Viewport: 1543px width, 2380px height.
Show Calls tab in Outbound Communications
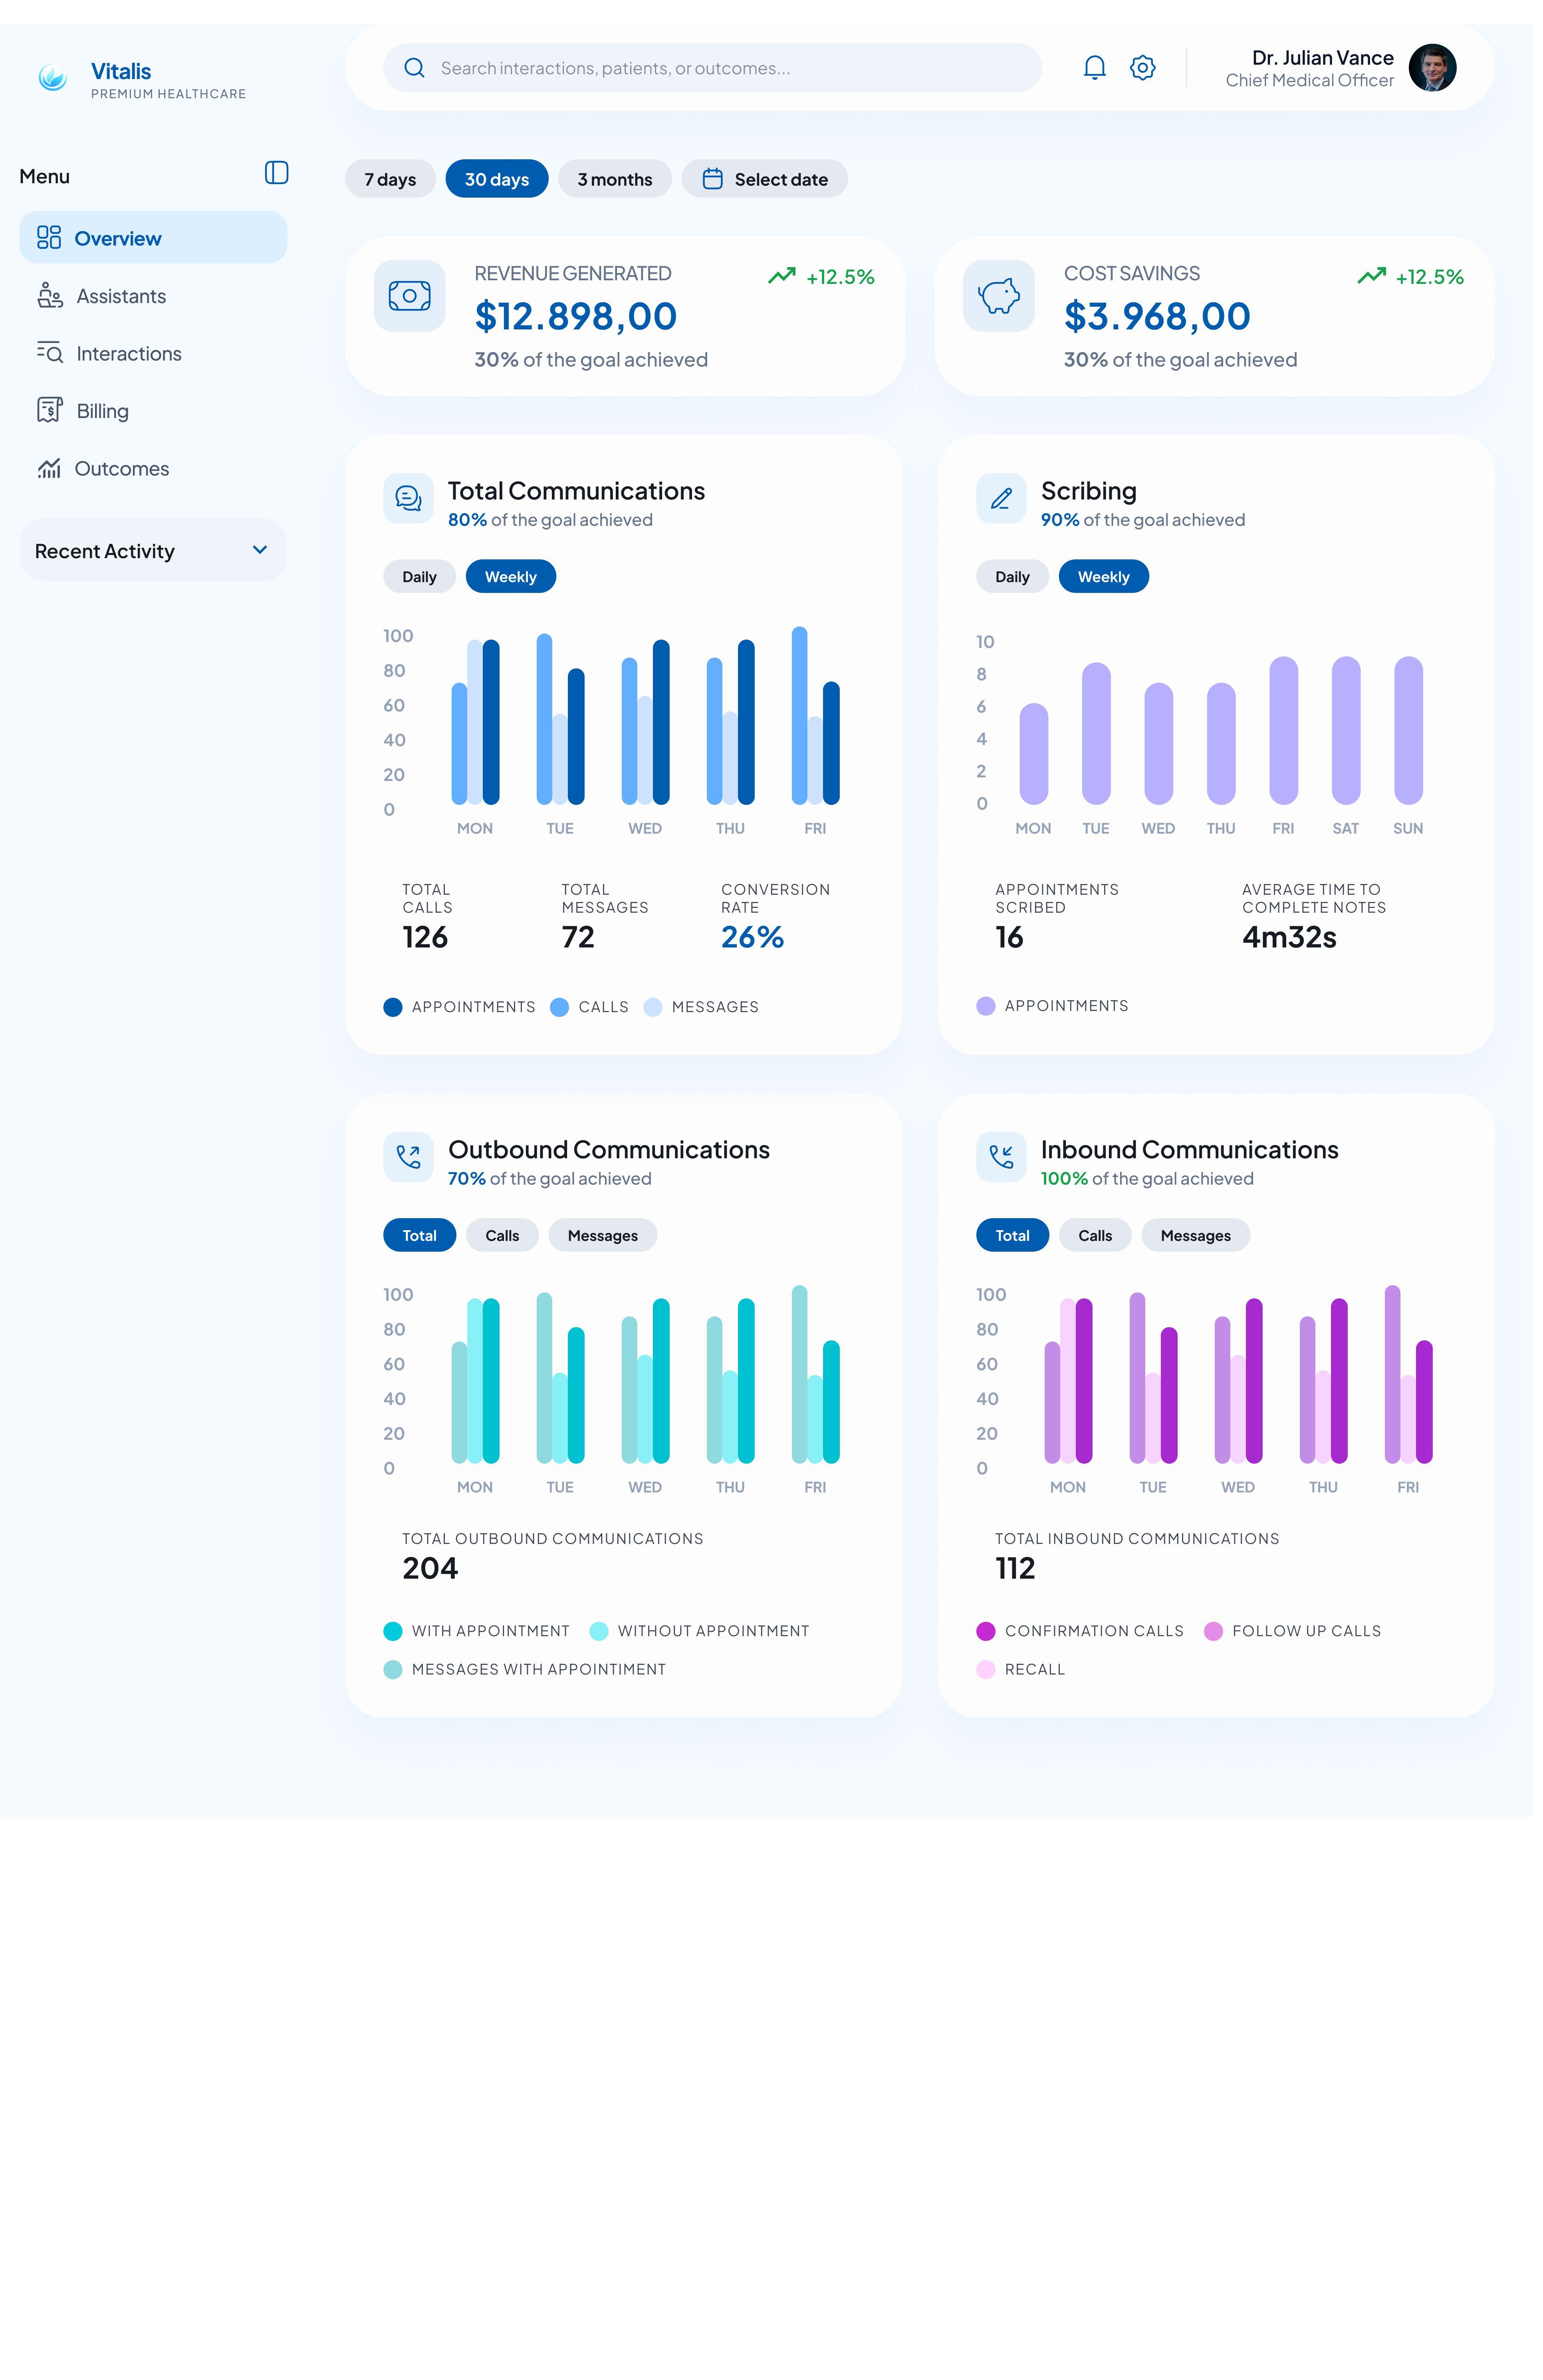(x=502, y=1236)
